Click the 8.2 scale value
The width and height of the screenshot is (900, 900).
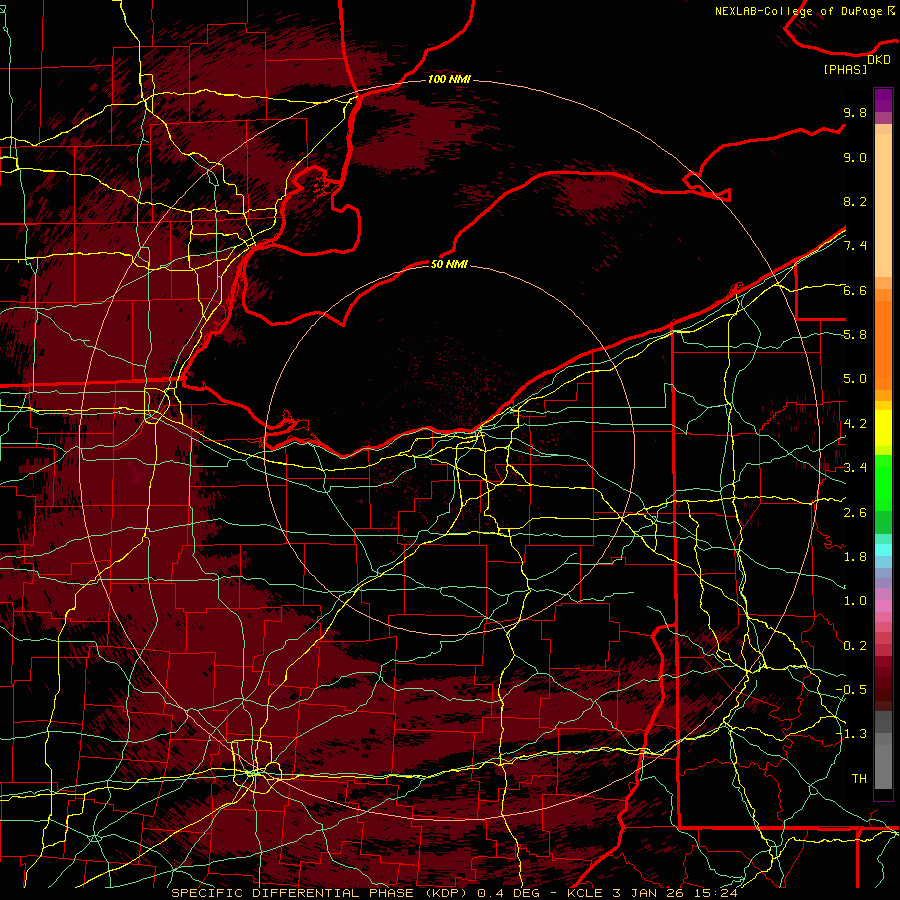(855, 201)
